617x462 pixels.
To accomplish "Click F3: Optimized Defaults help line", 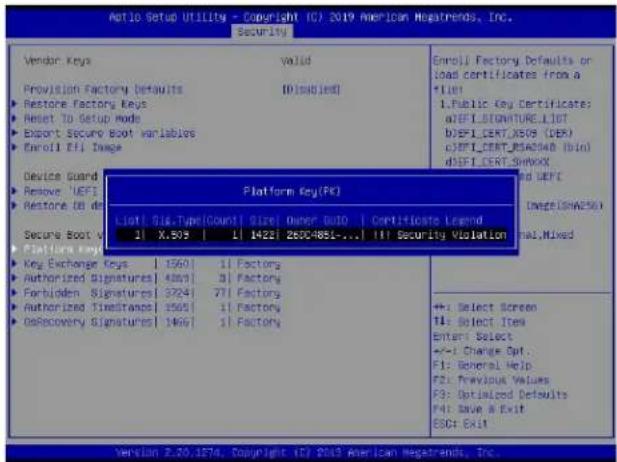I will 500,394.
